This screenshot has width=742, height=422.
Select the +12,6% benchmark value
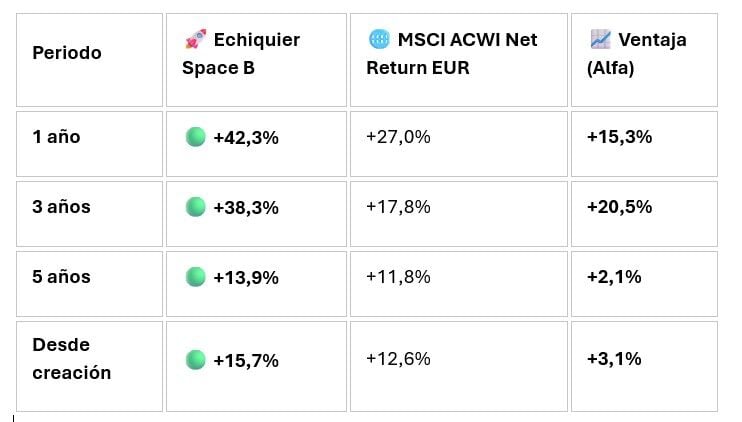pos(398,359)
